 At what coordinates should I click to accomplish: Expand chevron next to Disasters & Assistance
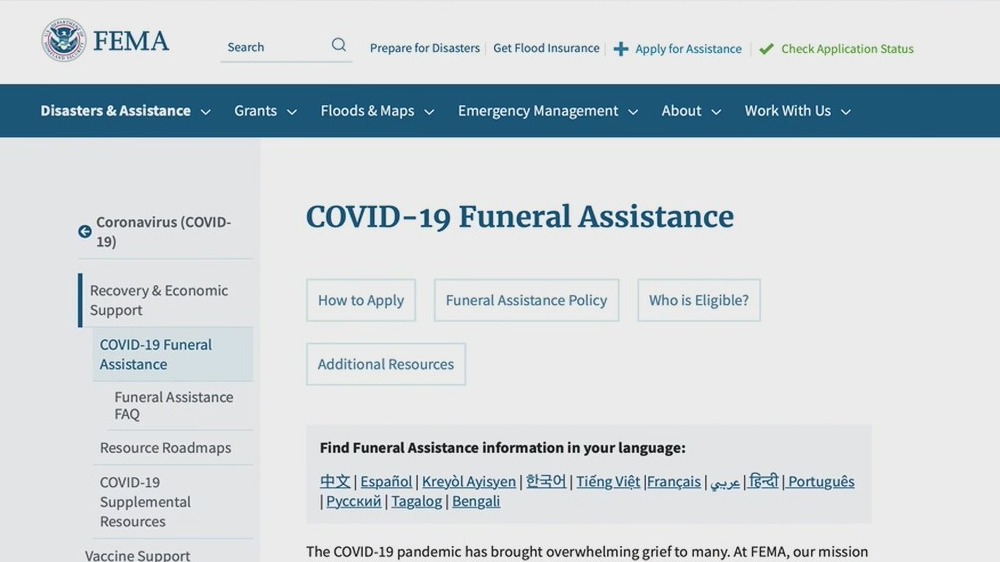pyautogui.click(x=205, y=112)
